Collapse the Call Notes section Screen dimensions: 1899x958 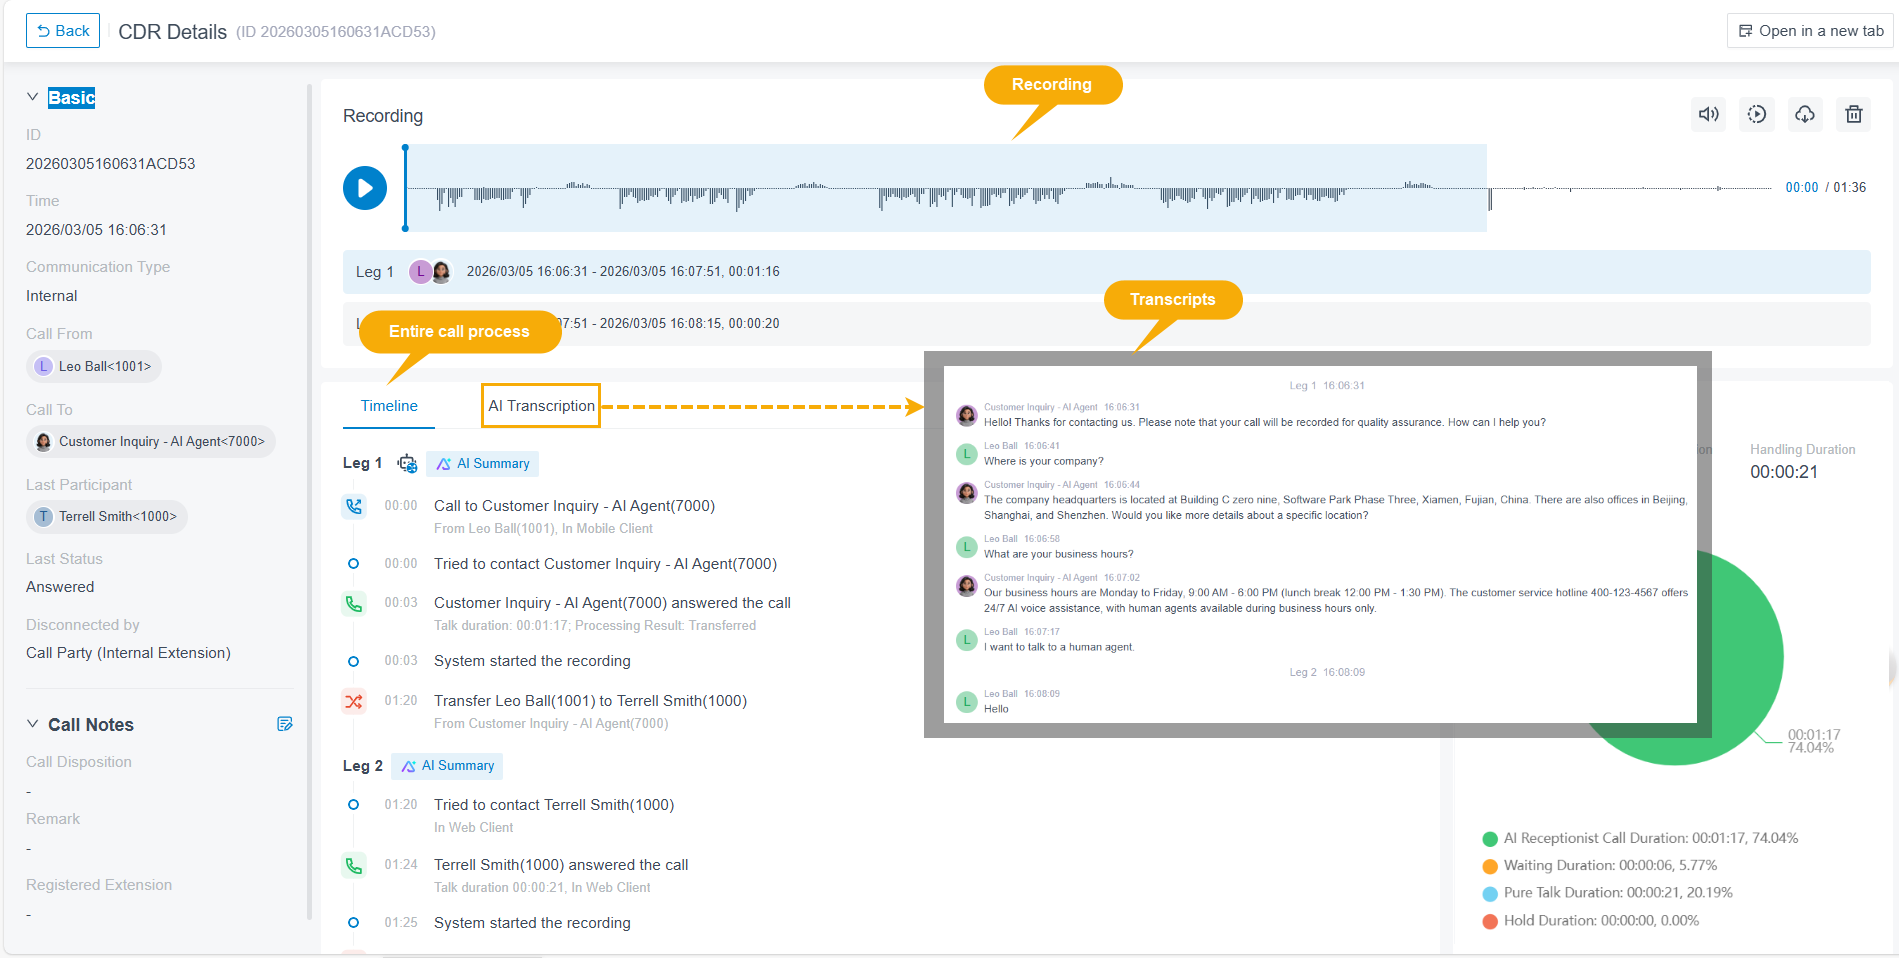pos(33,724)
